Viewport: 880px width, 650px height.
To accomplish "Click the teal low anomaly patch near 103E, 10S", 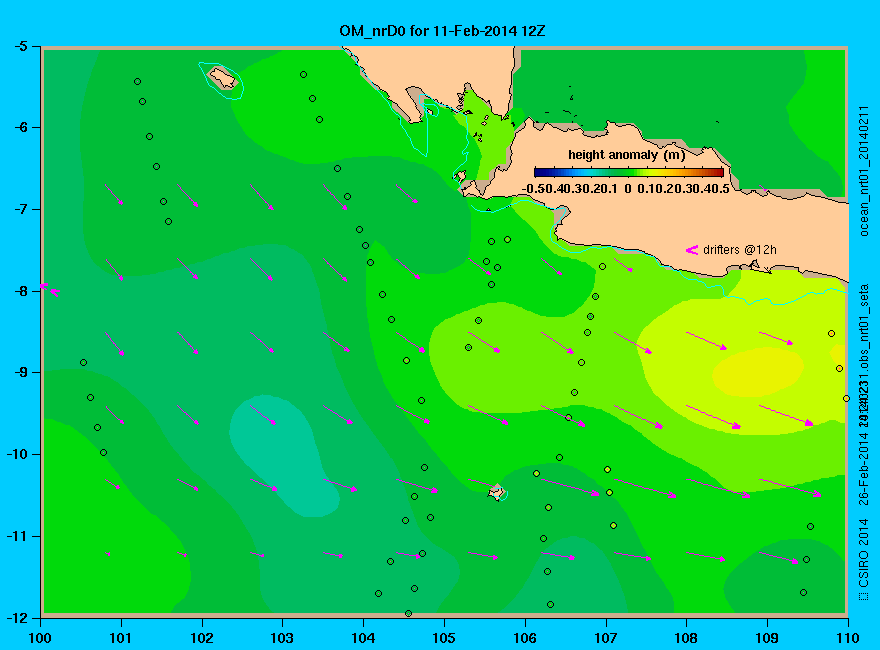I will [283, 455].
